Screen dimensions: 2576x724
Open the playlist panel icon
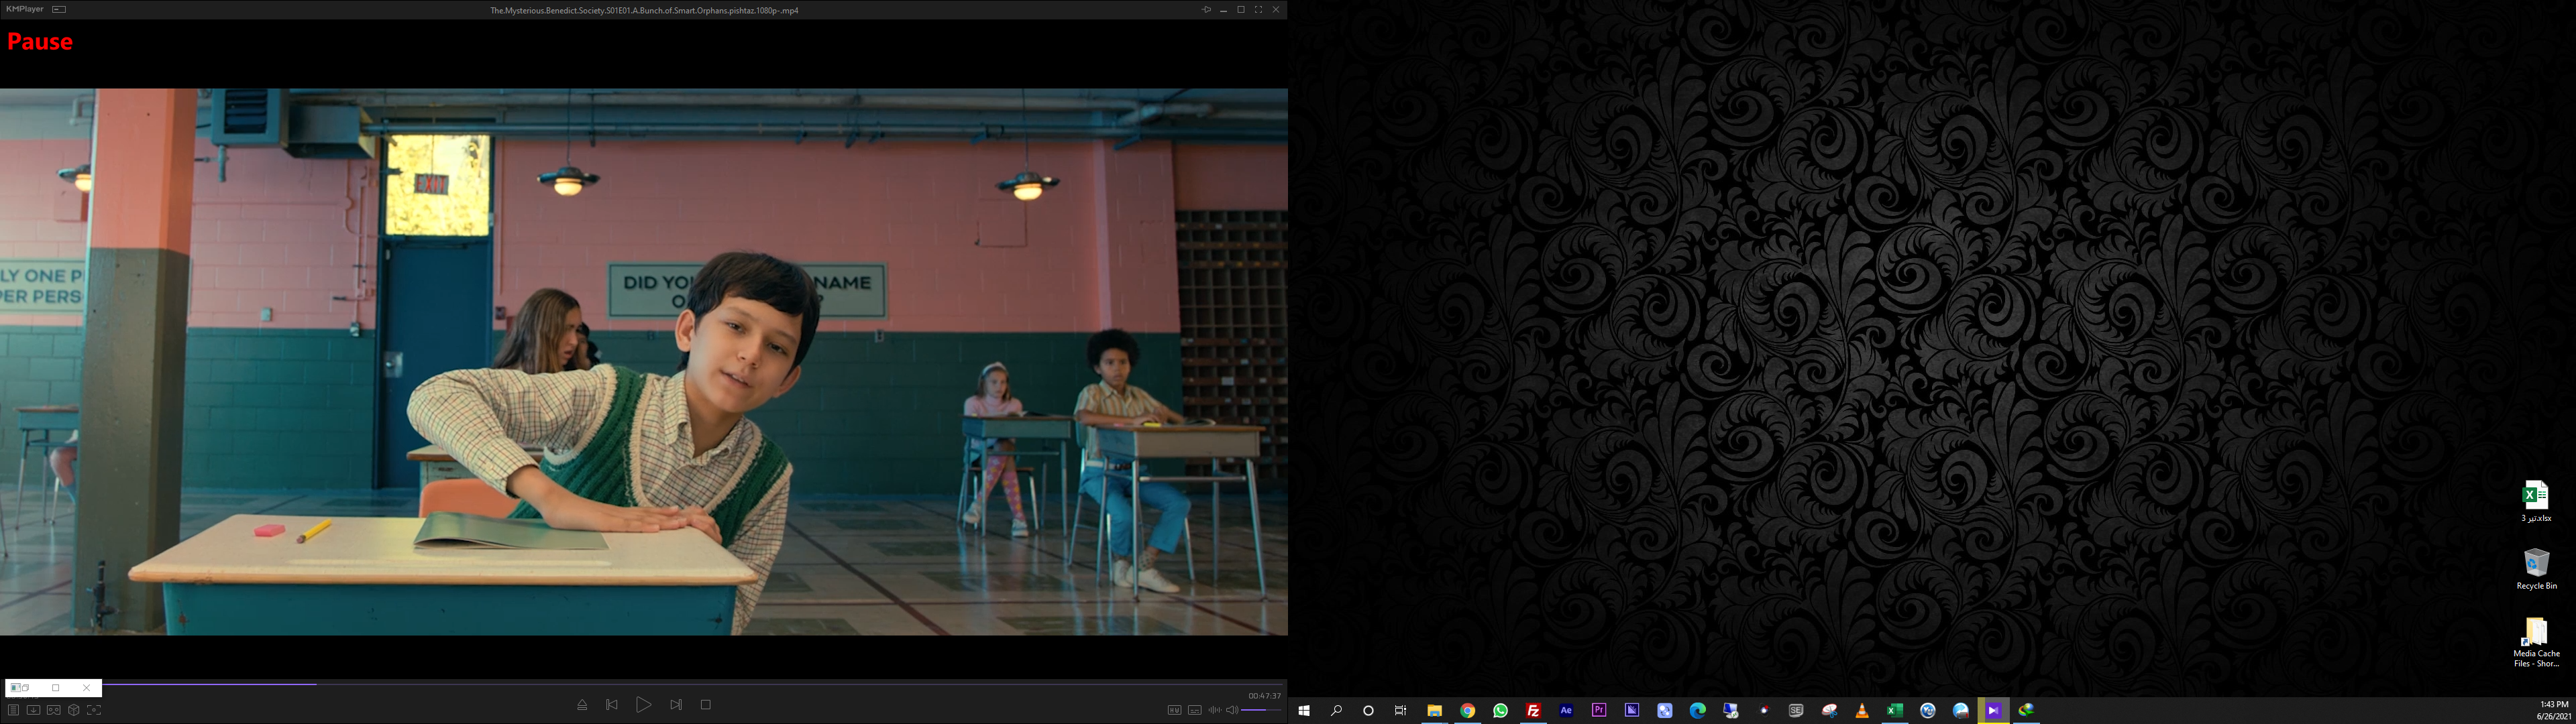tap(13, 710)
